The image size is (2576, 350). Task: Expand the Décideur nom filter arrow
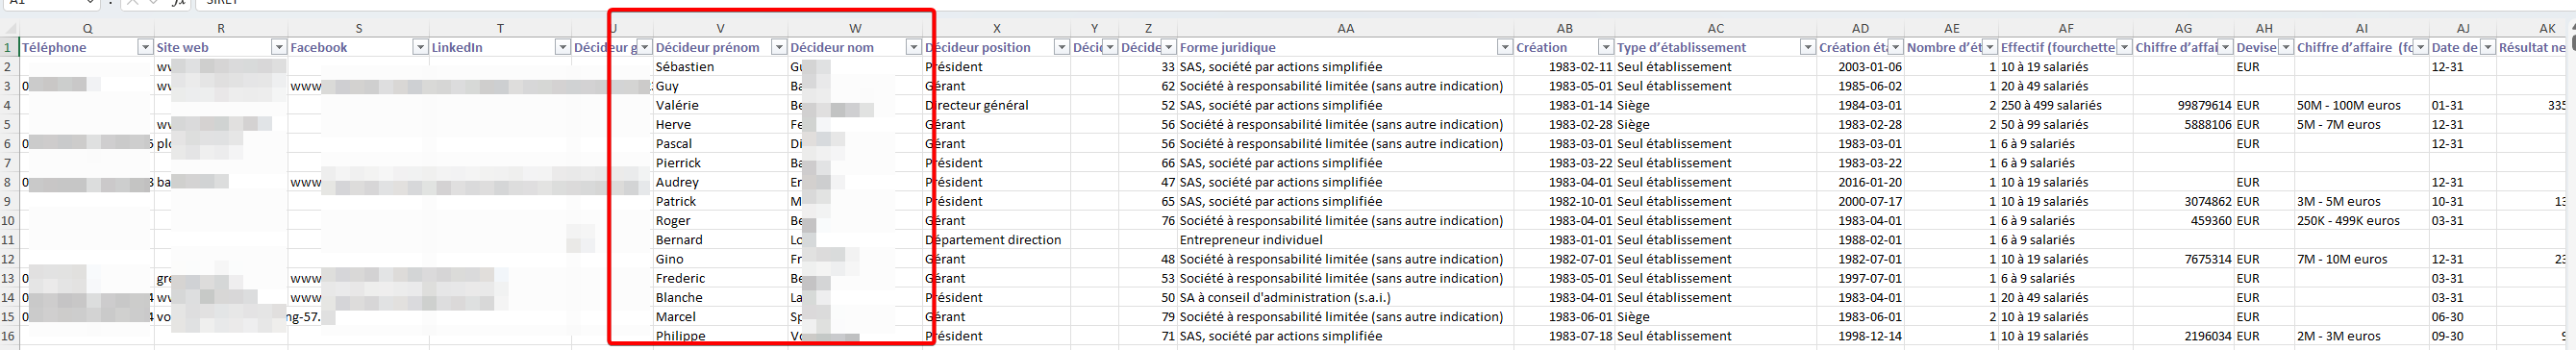pos(913,48)
